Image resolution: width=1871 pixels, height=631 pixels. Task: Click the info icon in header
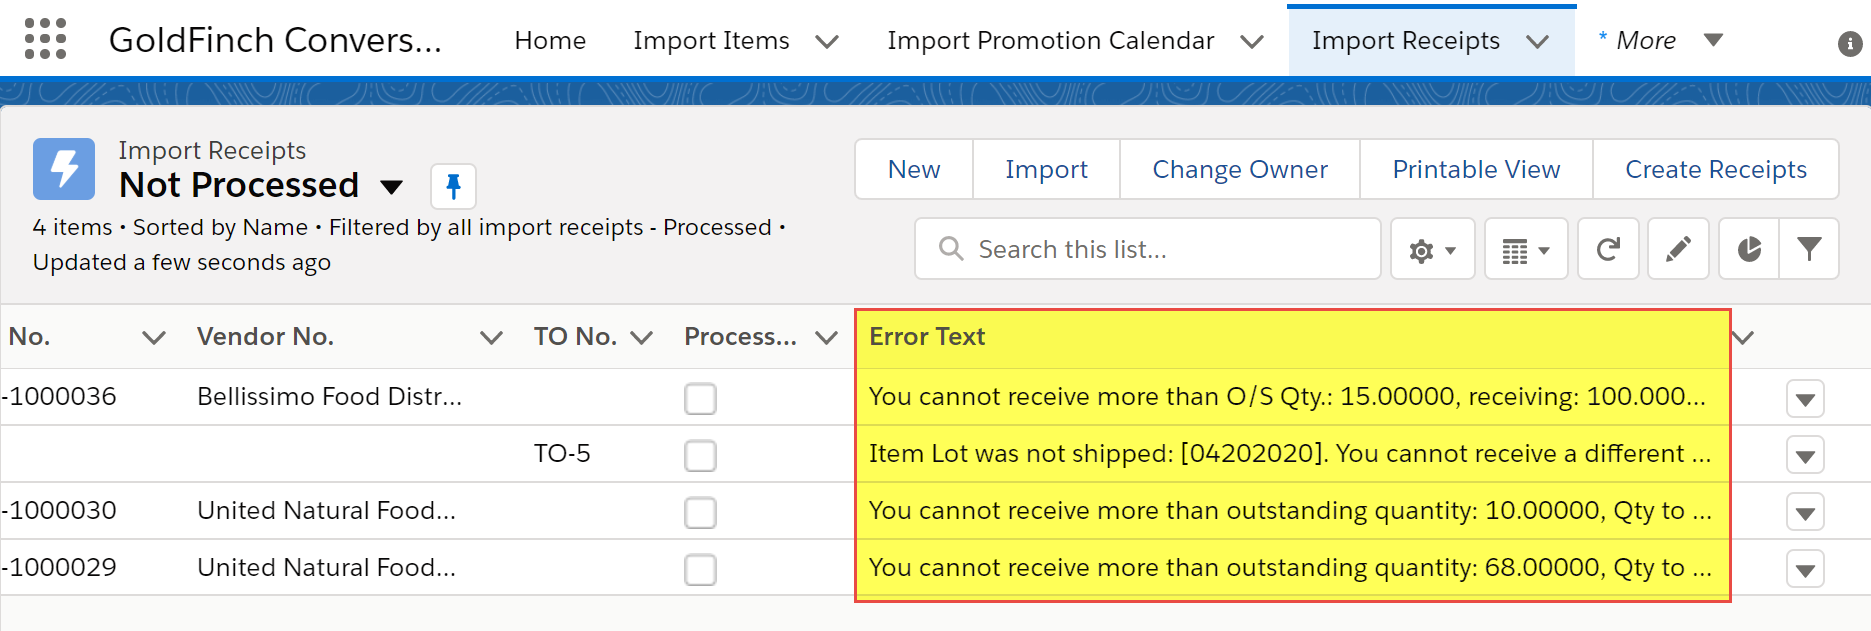(x=1850, y=43)
